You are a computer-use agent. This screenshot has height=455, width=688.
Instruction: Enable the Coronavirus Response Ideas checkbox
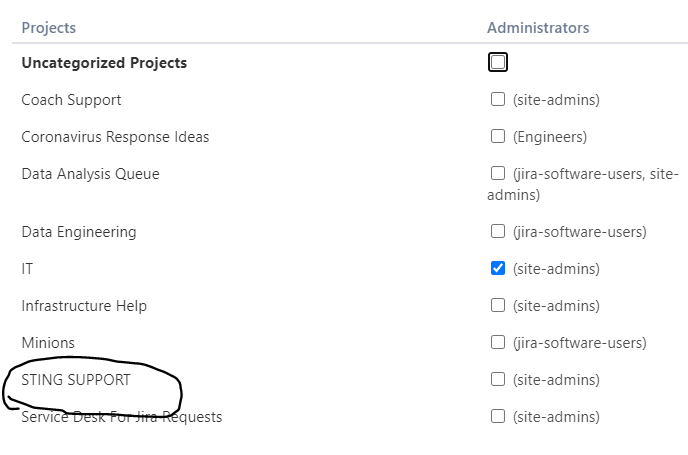498,136
